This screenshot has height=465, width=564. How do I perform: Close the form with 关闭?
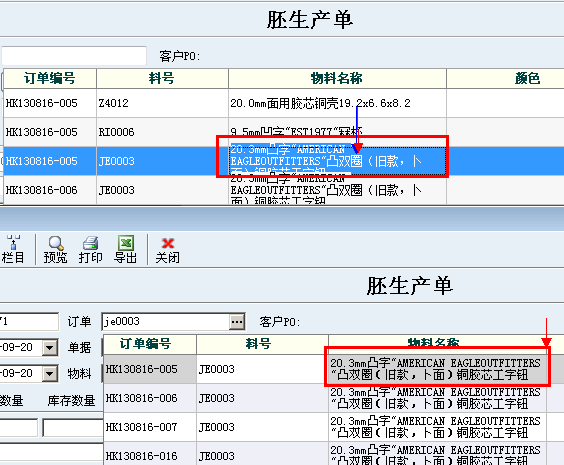coord(167,250)
